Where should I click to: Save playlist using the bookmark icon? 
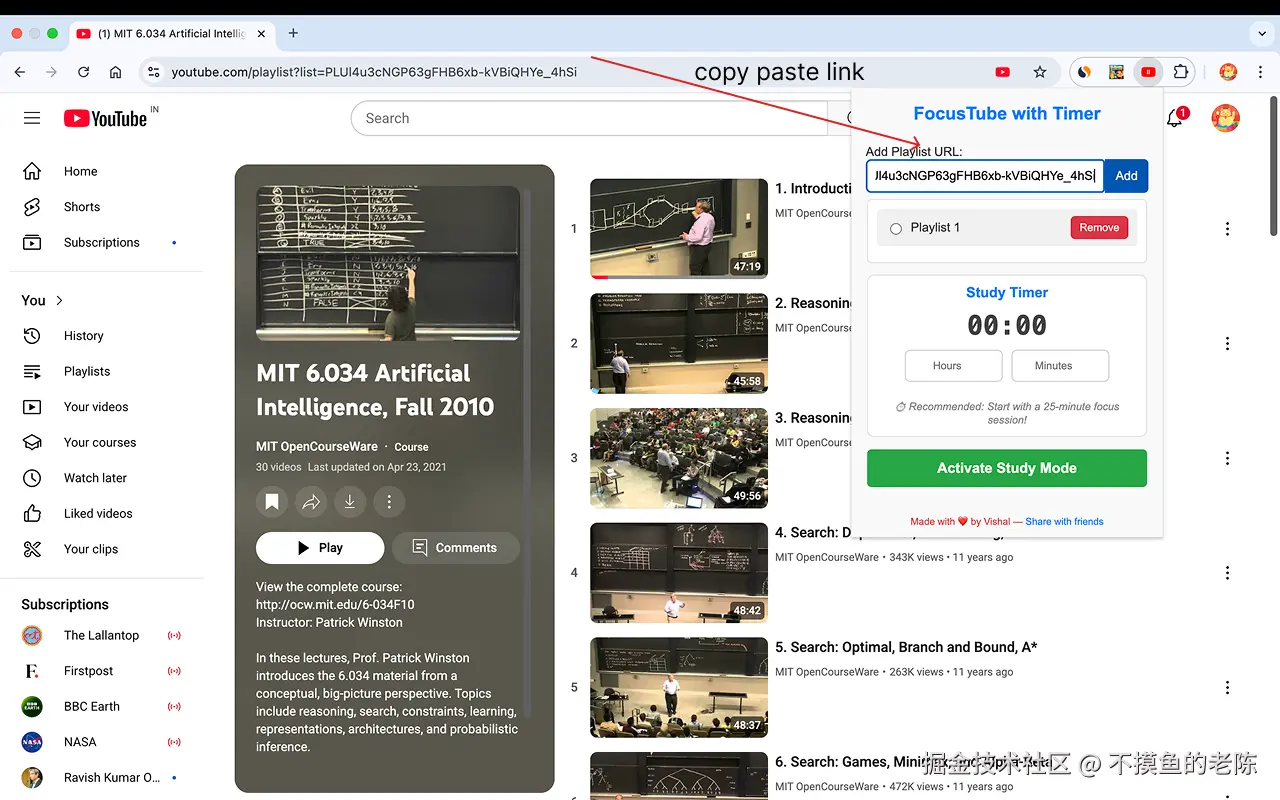coord(271,502)
